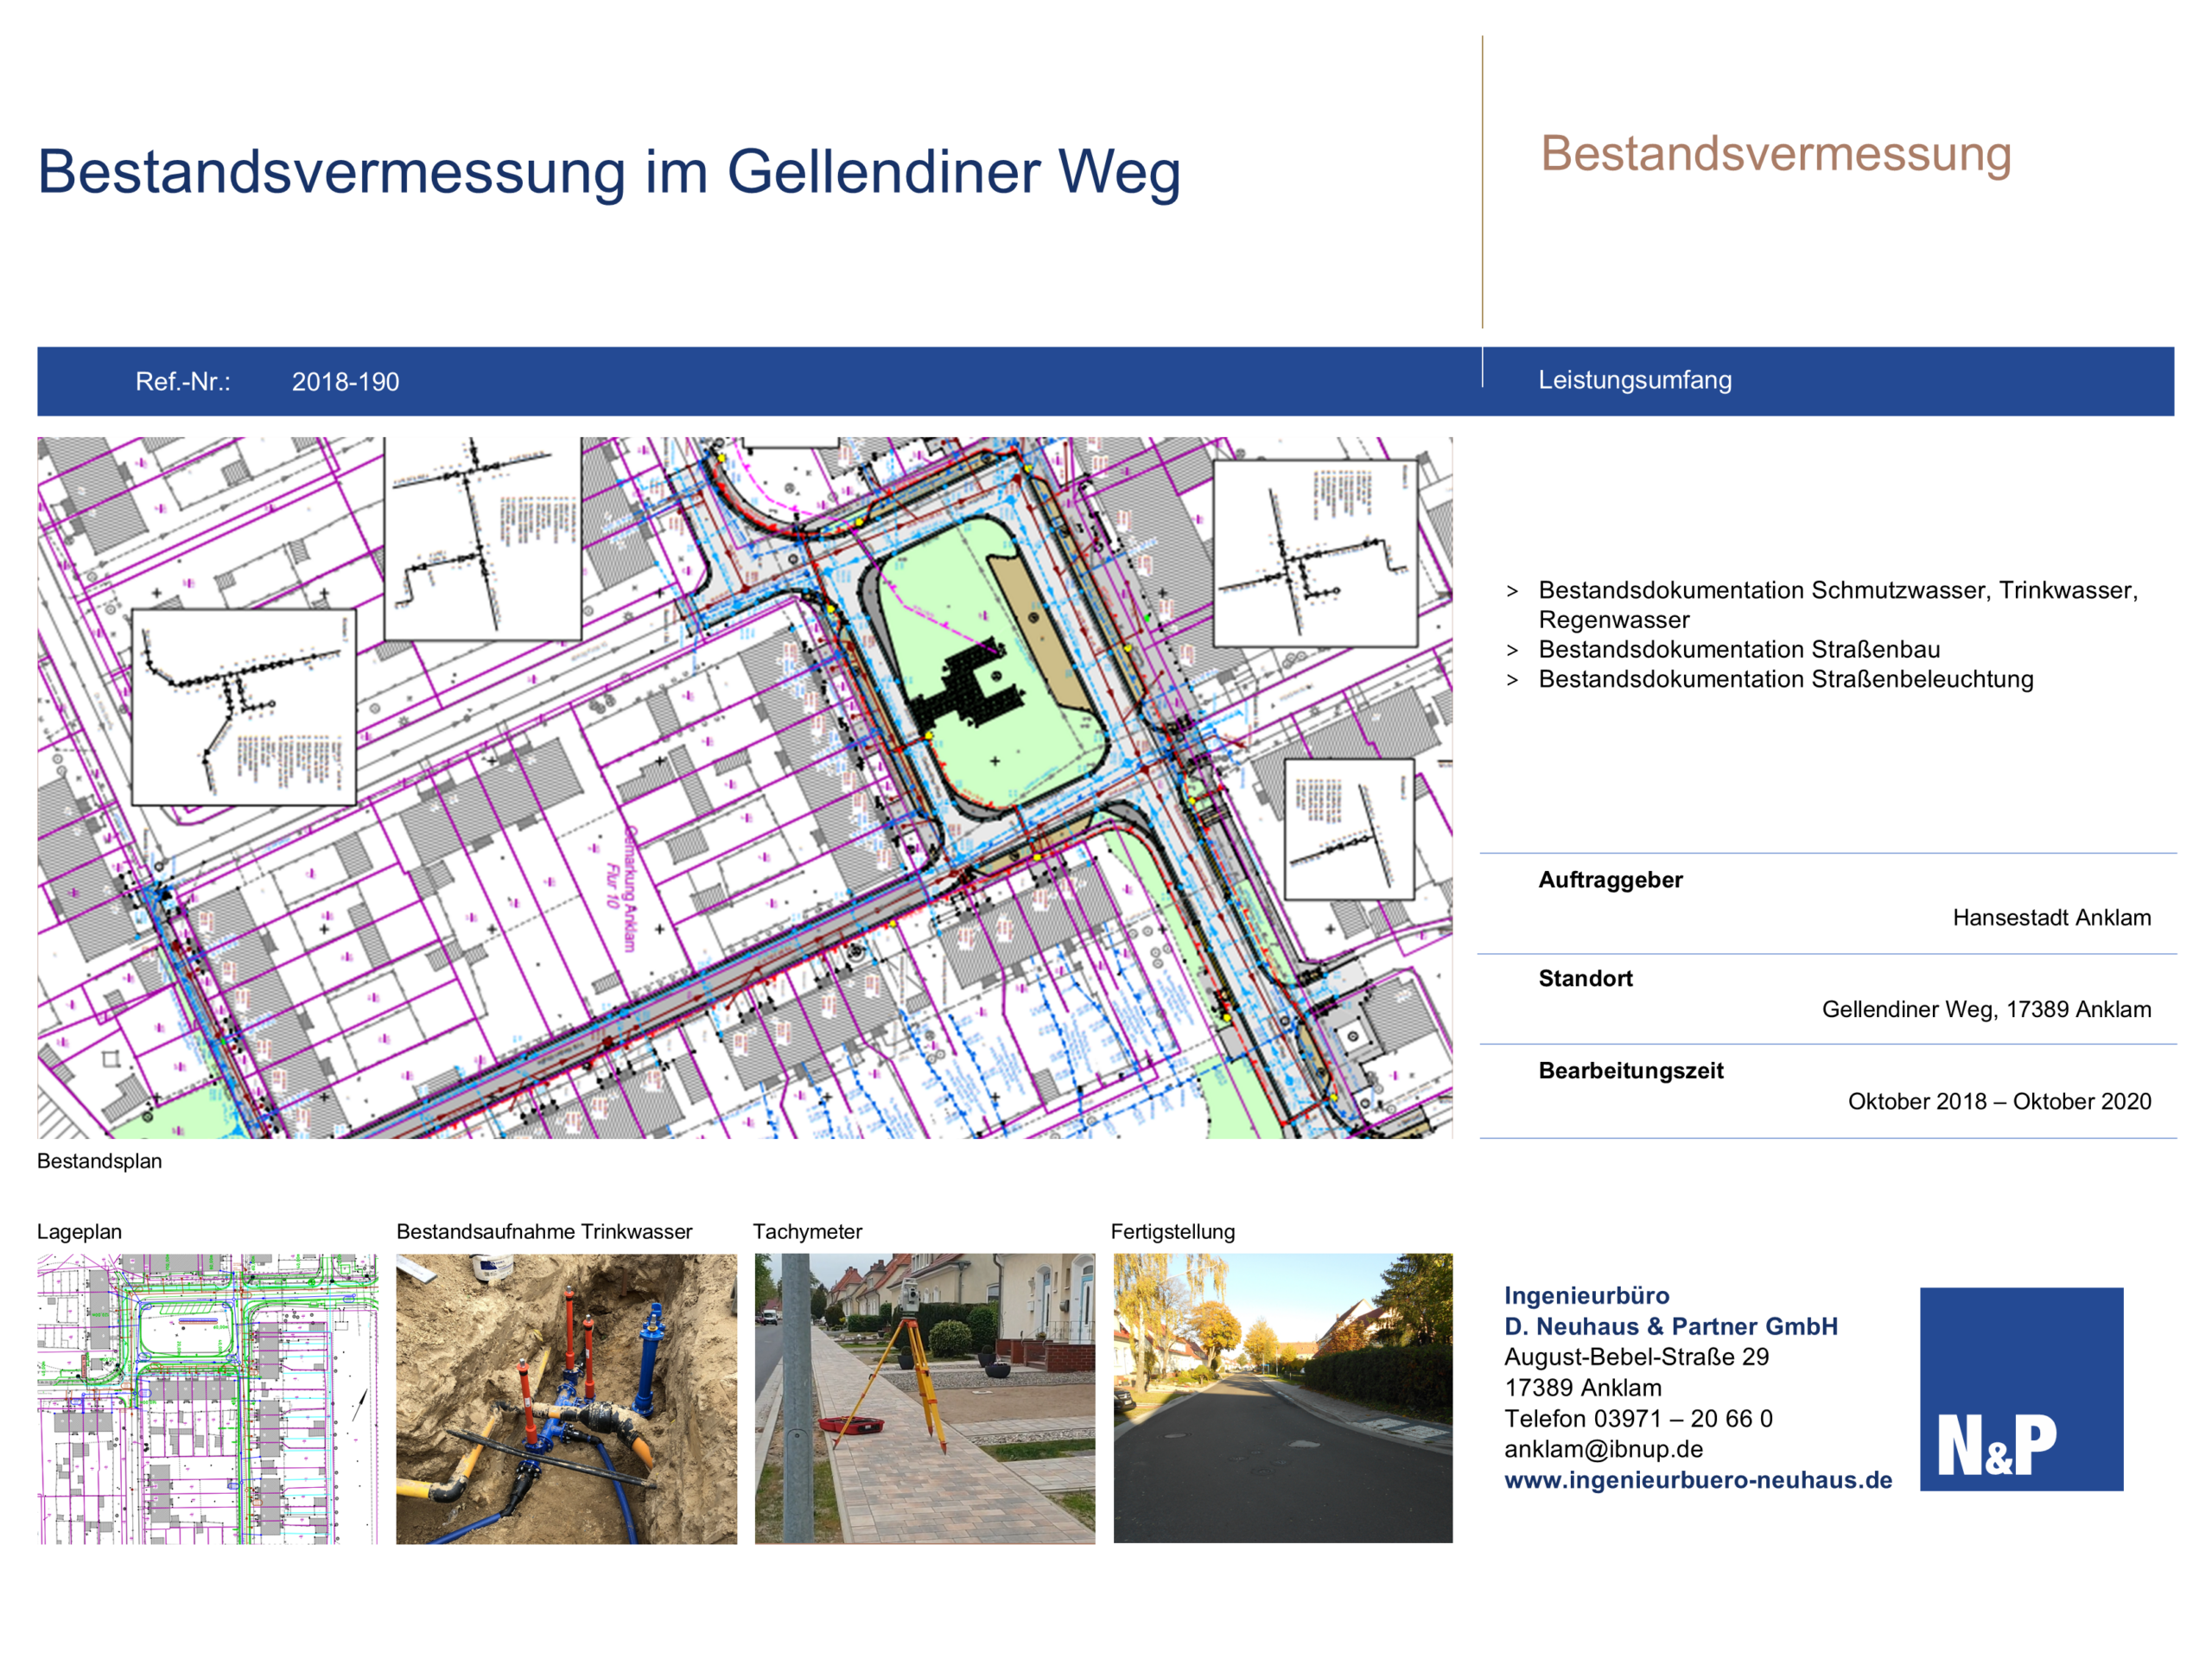Open the Tachymeter tripod photo
Image resolution: width=2212 pixels, height=1659 pixels.
tap(924, 1398)
